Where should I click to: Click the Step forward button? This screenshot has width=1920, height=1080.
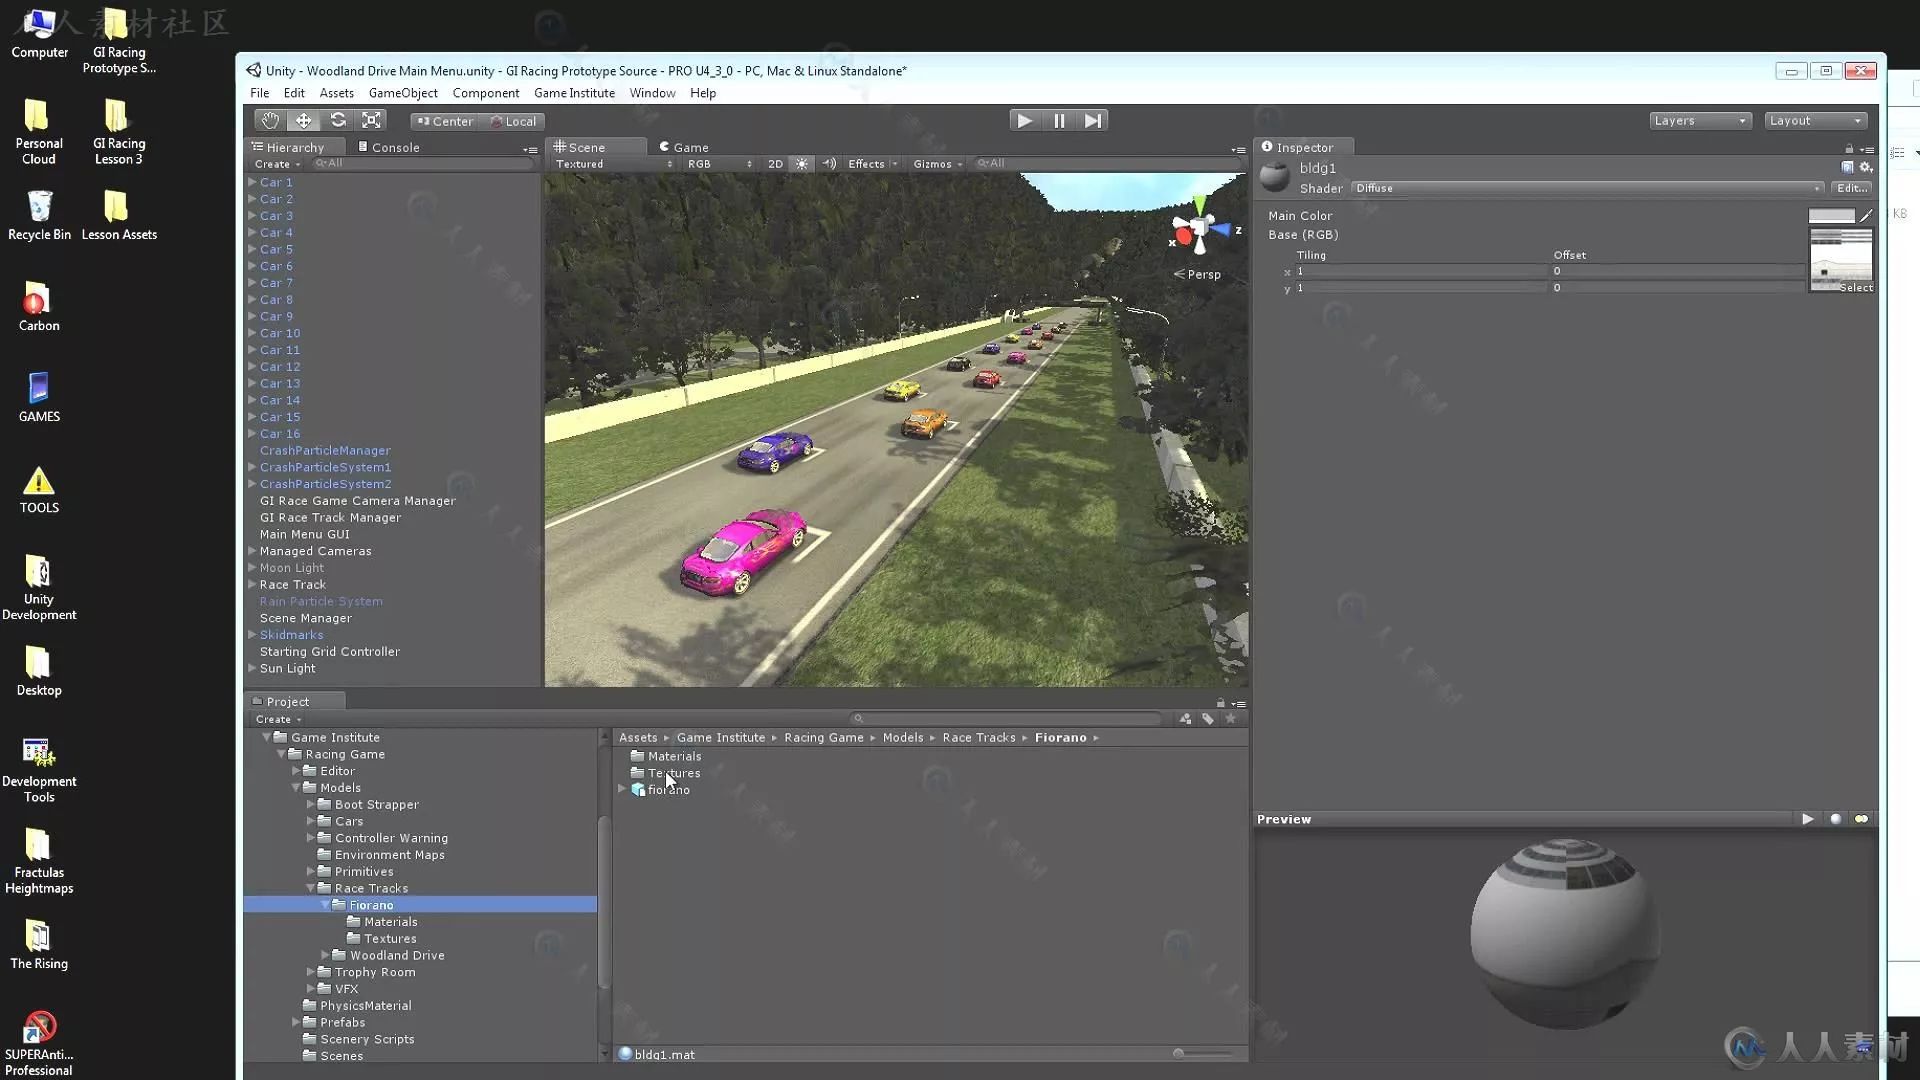click(1093, 121)
